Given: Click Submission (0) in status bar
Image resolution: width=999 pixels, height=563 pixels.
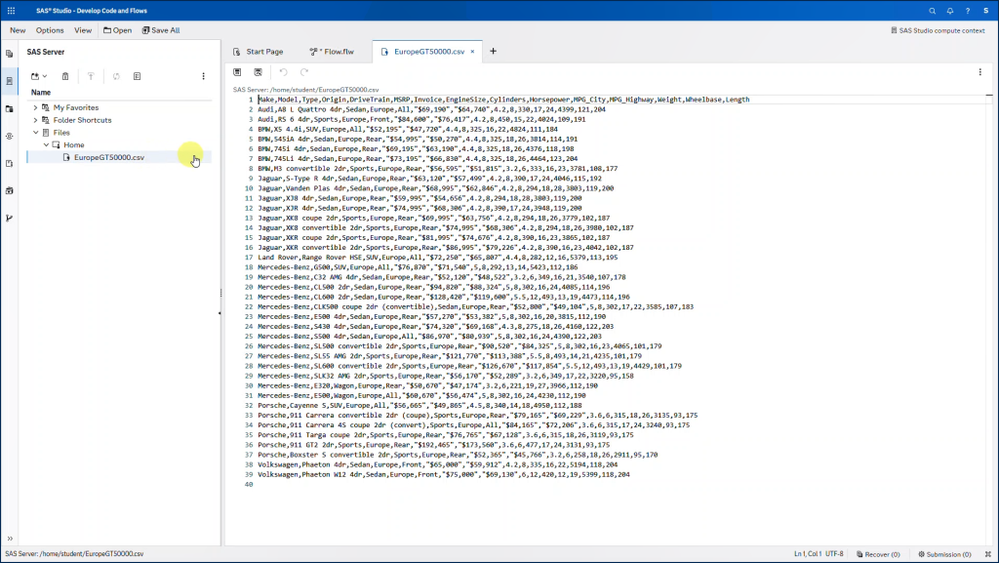Looking at the screenshot, I should coord(944,554).
